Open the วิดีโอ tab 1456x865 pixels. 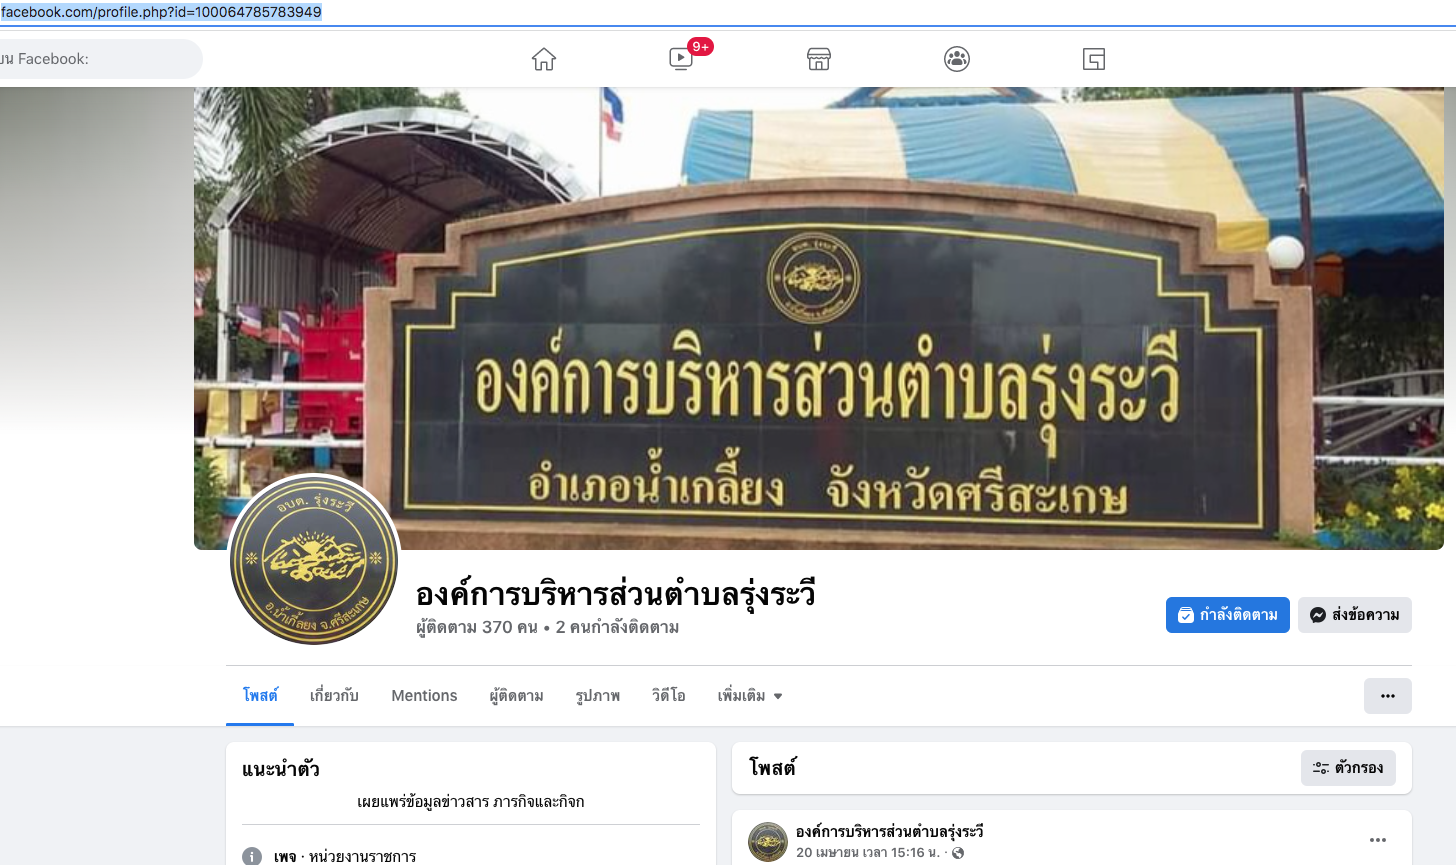[669, 696]
